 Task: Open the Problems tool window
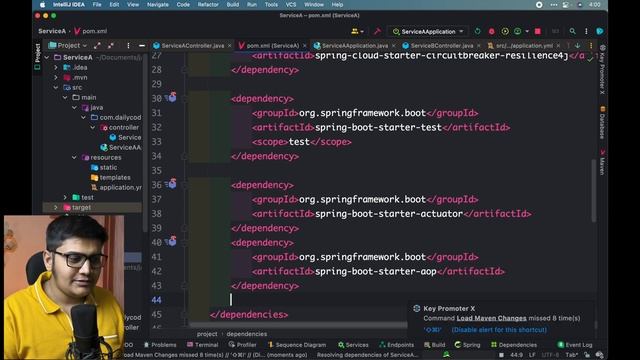point(160,345)
